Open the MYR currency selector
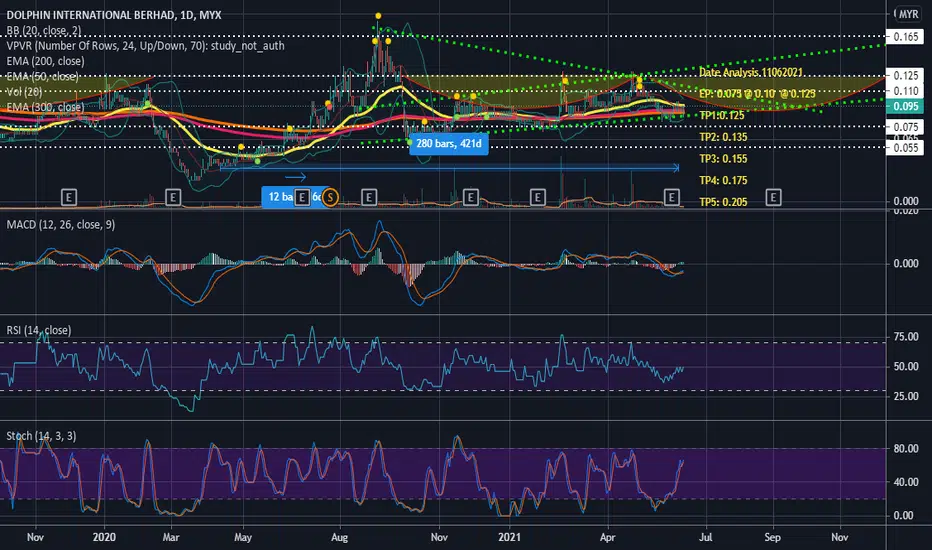 click(x=908, y=14)
